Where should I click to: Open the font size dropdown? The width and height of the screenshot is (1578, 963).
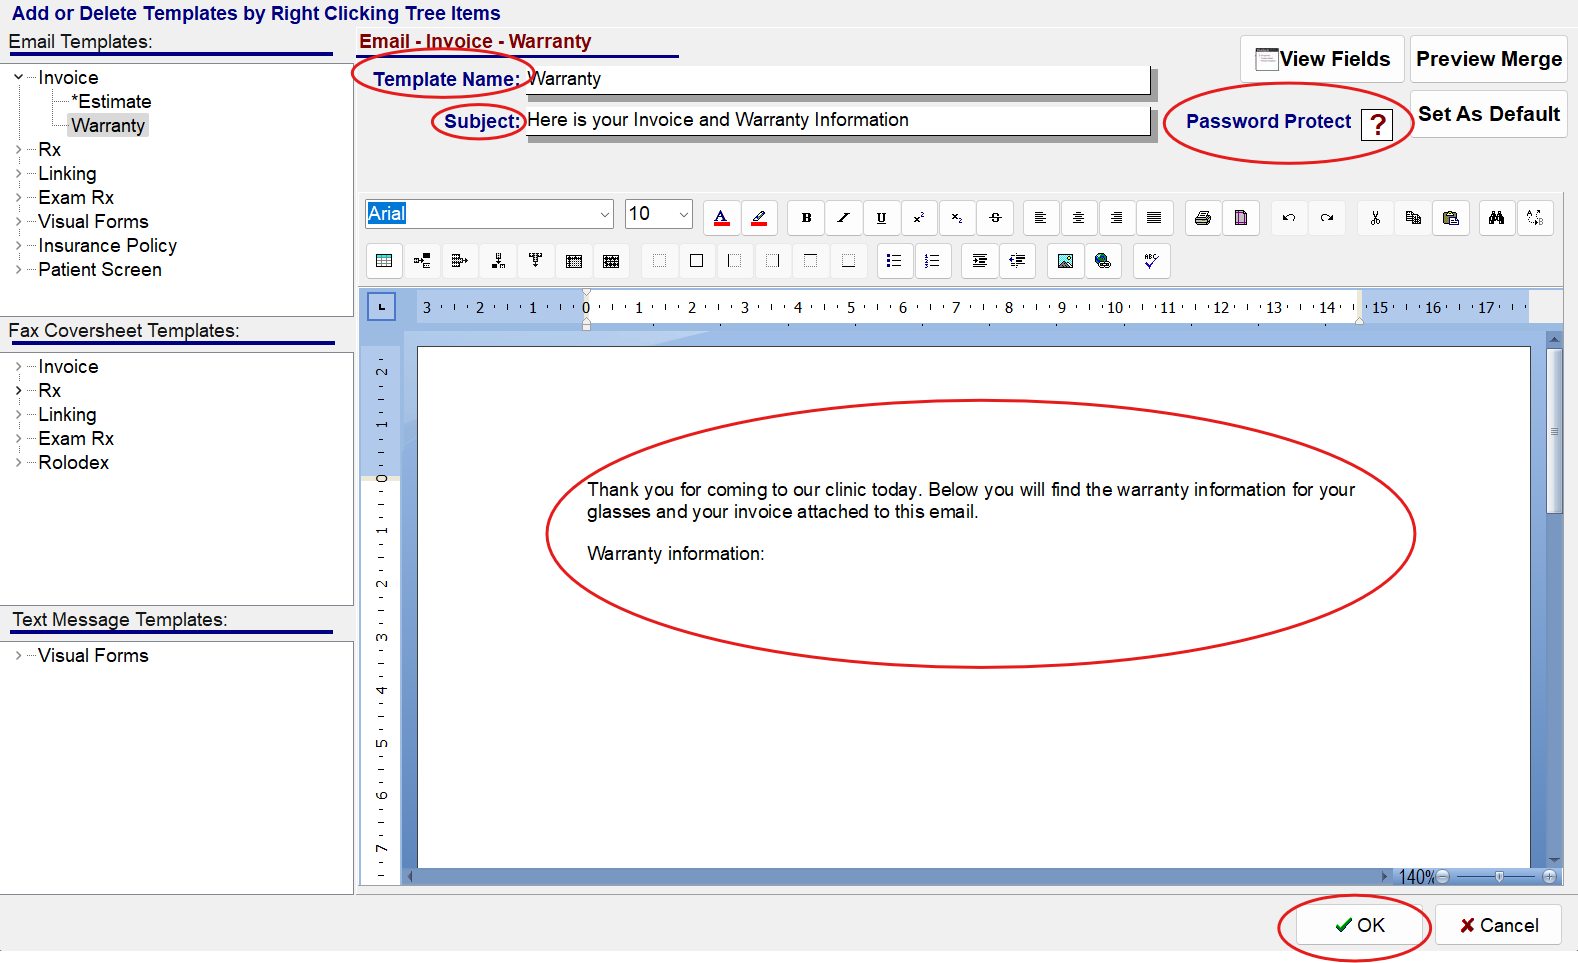tap(684, 214)
